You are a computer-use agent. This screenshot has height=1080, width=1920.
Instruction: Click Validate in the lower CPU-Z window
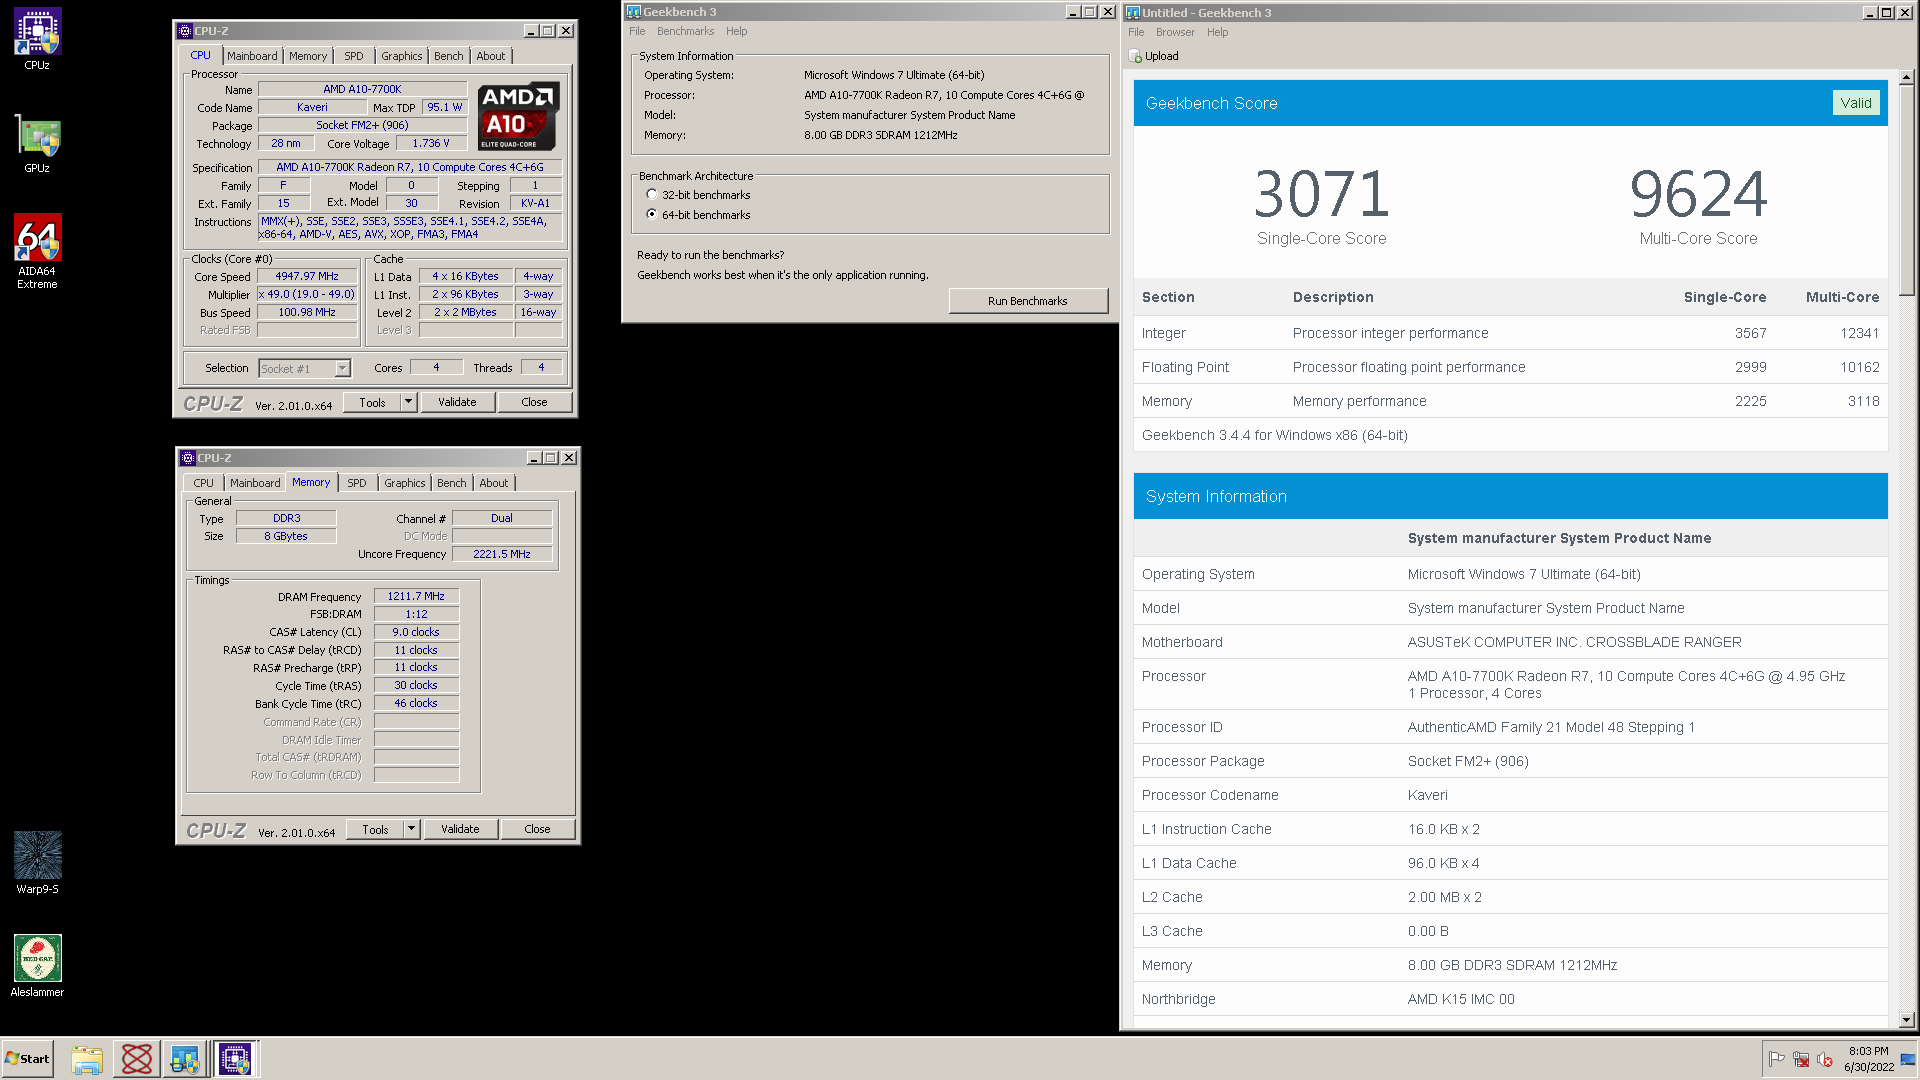tap(460, 829)
